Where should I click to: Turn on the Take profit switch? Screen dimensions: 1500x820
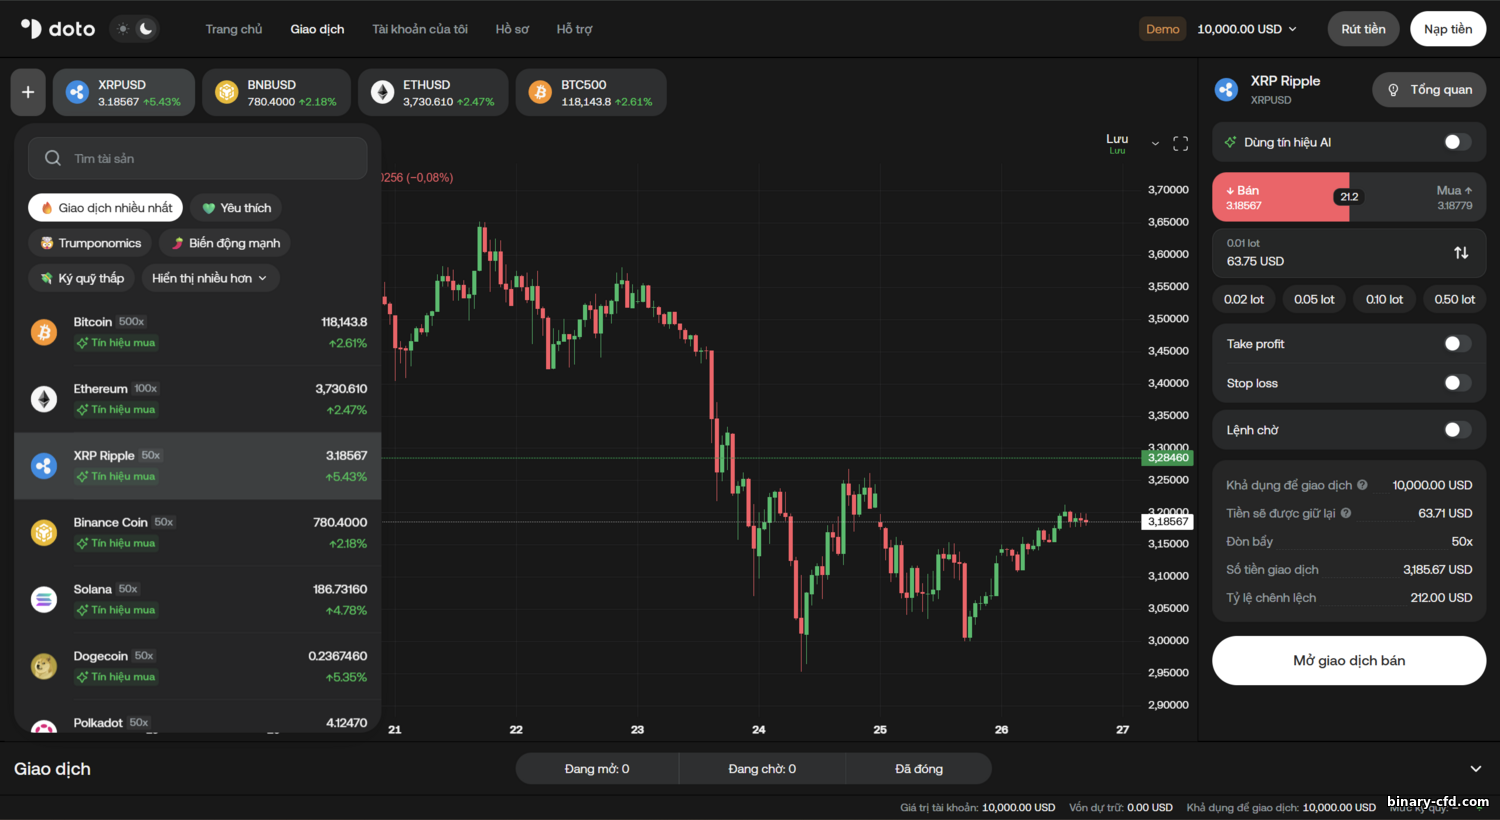1457,344
